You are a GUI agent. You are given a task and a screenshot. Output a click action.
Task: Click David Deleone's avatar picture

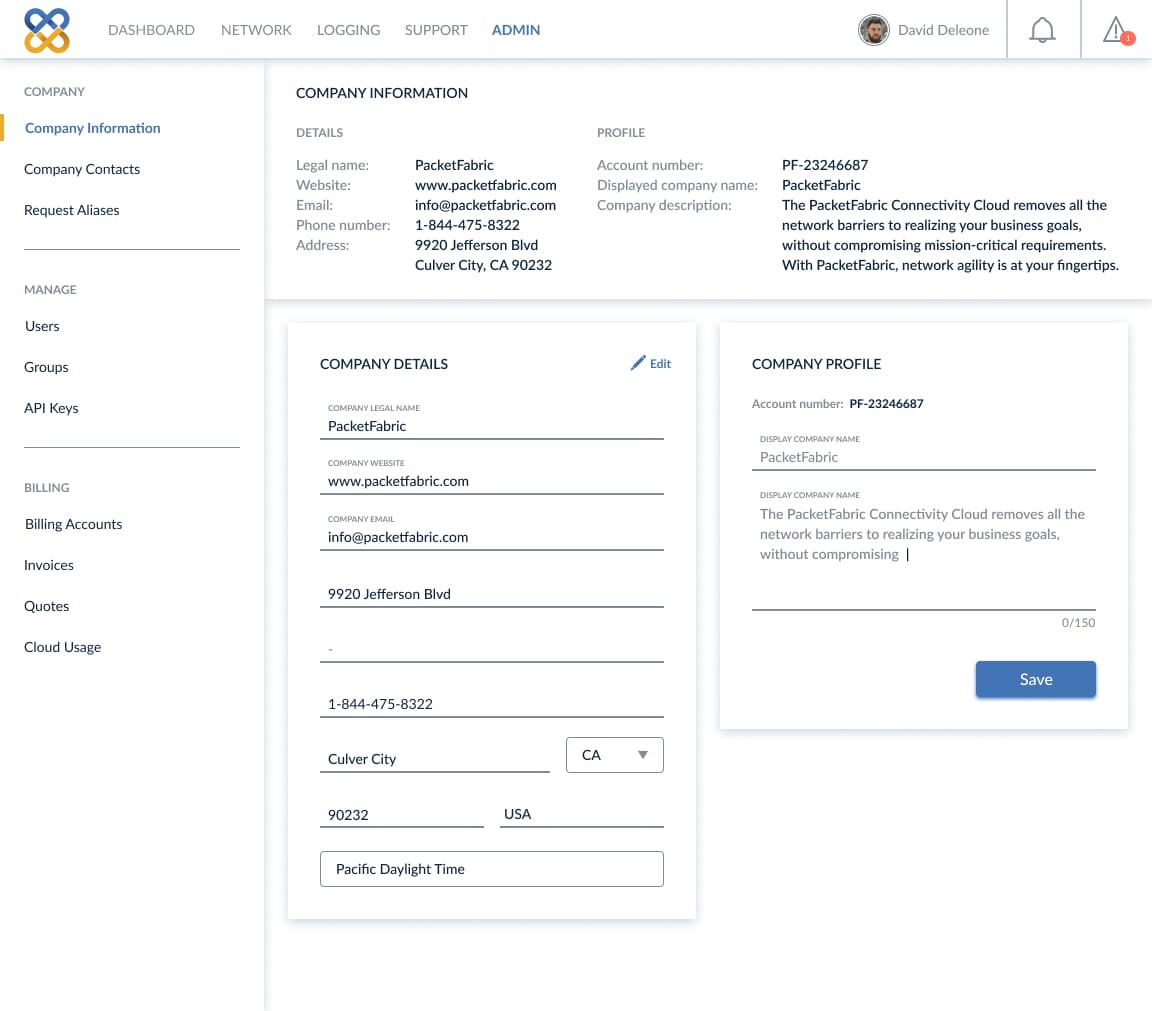(874, 30)
